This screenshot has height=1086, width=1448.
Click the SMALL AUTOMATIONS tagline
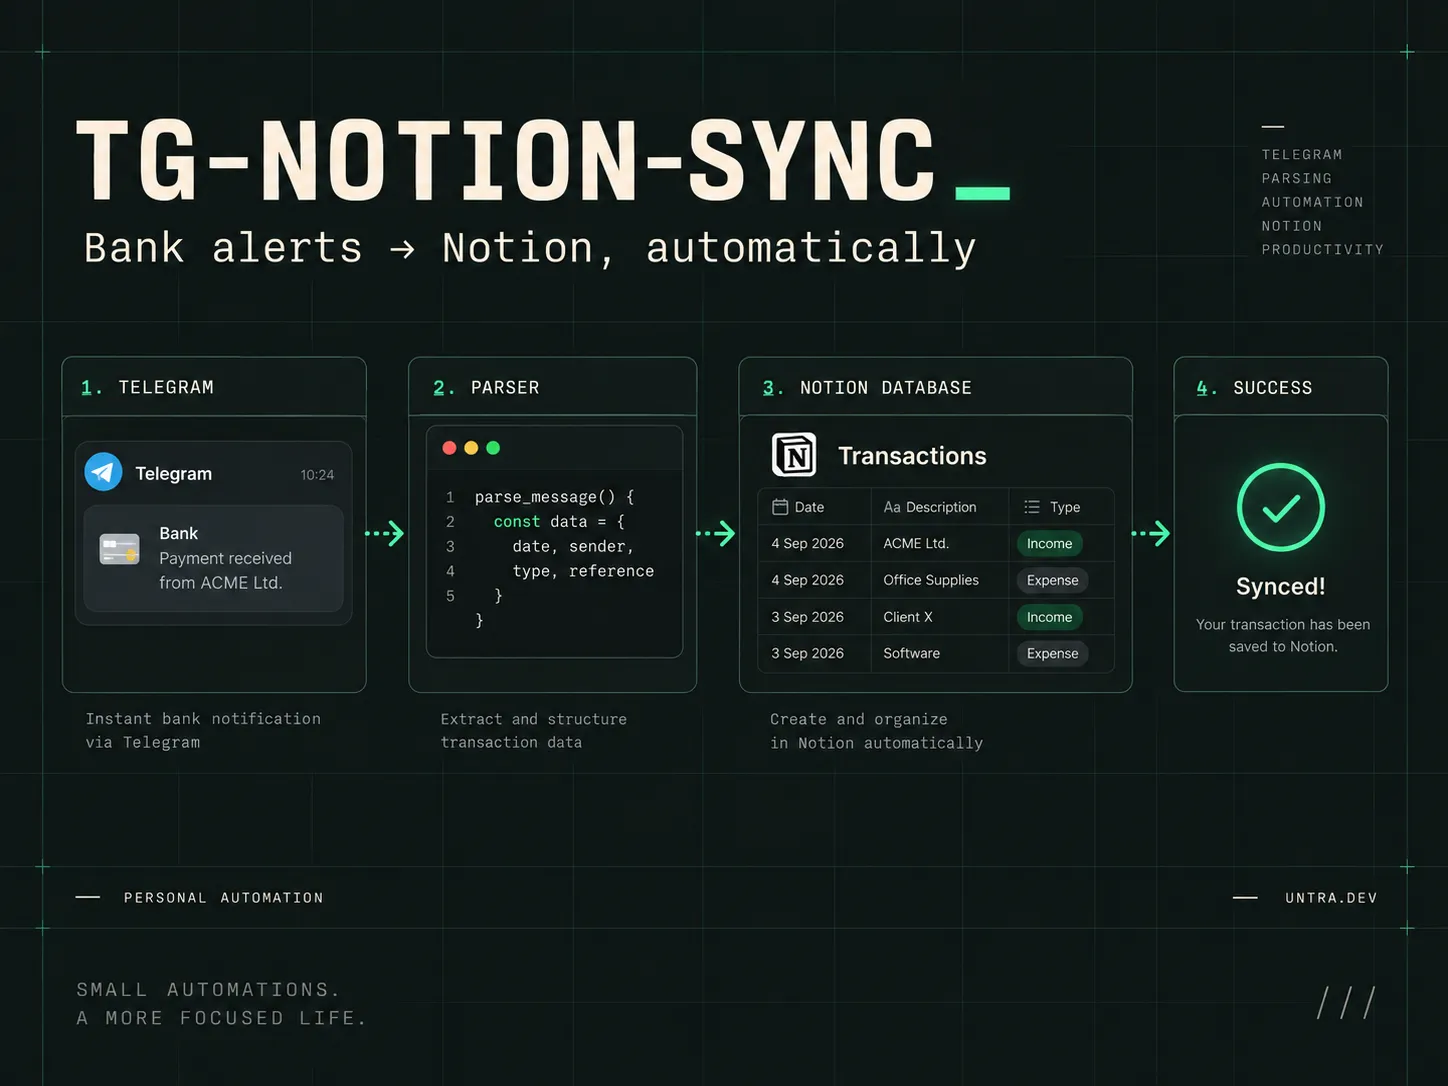(x=222, y=1004)
